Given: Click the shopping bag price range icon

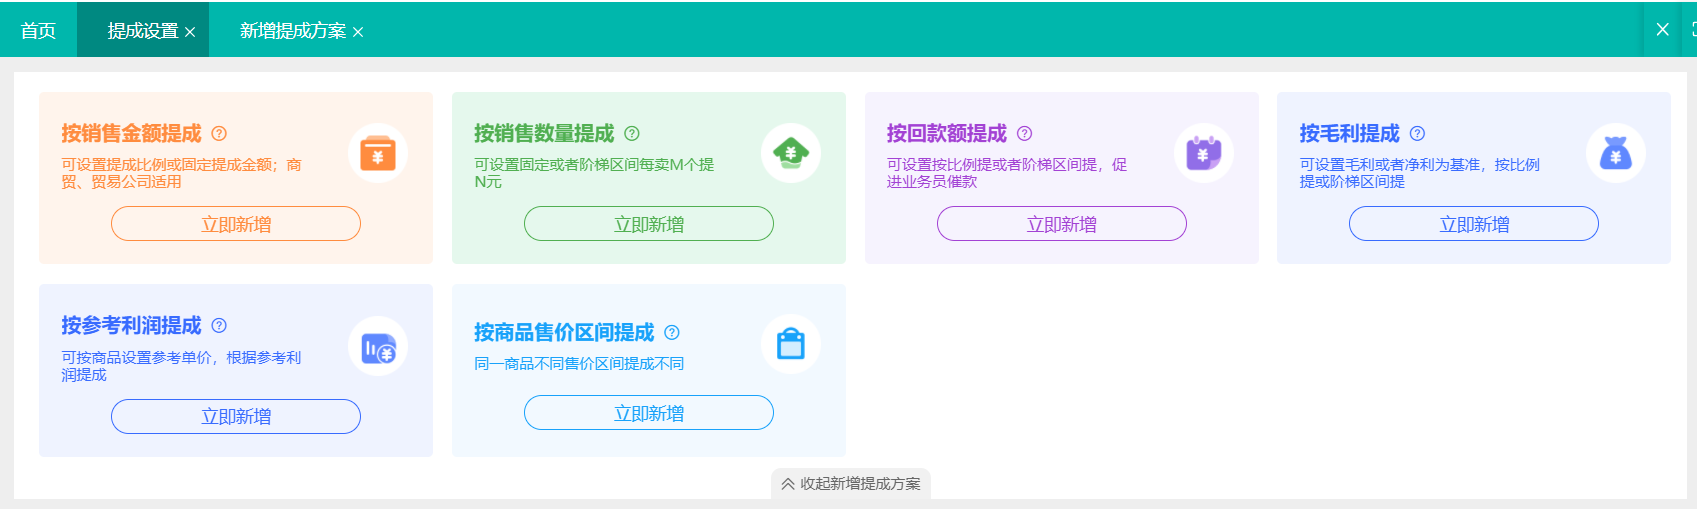Looking at the screenshot, I should [791, 344].
